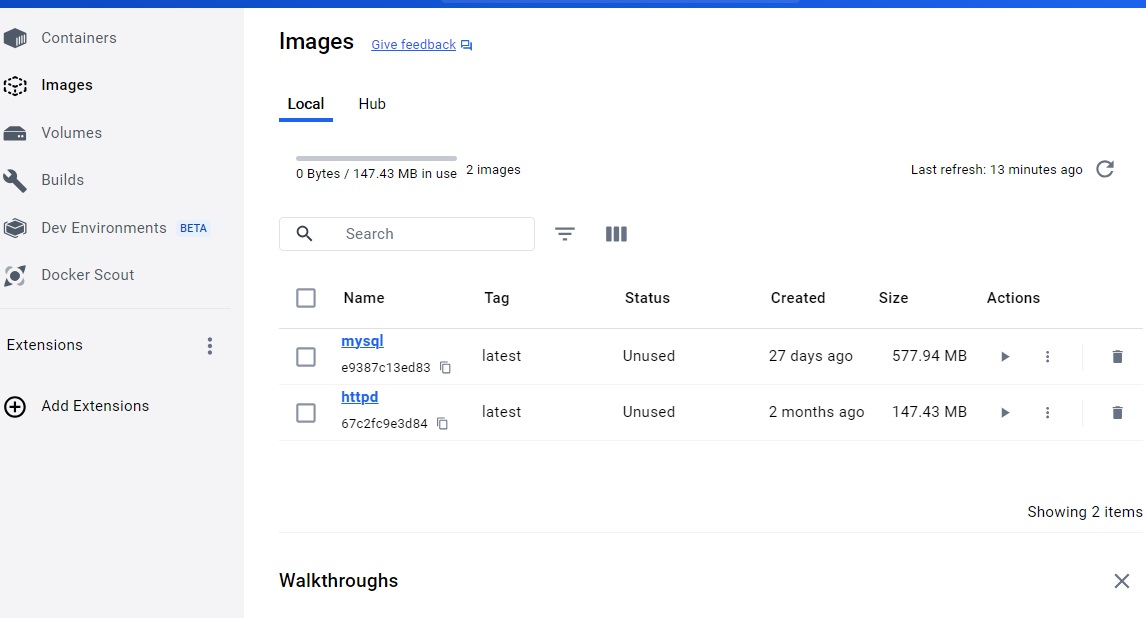The width and height of the screenshot is (1146, 618).
Task: Sort by the Created column header
Action: click(x=797, y=298)
